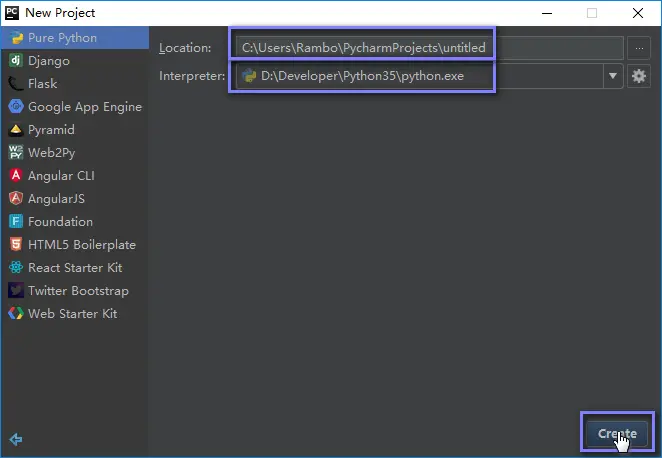The image size is (662, 458).
Task: Click the Web Starter Kit icon
Action: coord(16,313)
